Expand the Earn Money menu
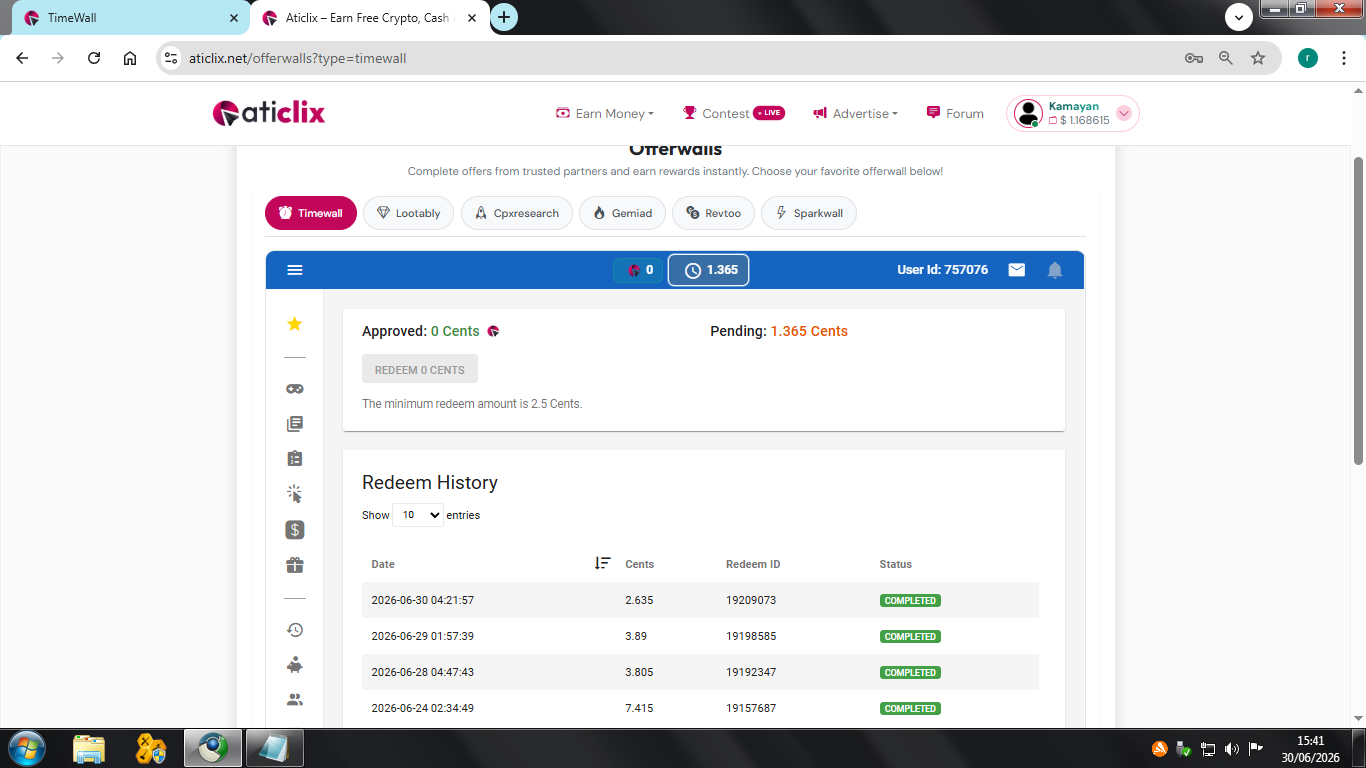Screen dimensions: 1366x768 coord(605,114)
